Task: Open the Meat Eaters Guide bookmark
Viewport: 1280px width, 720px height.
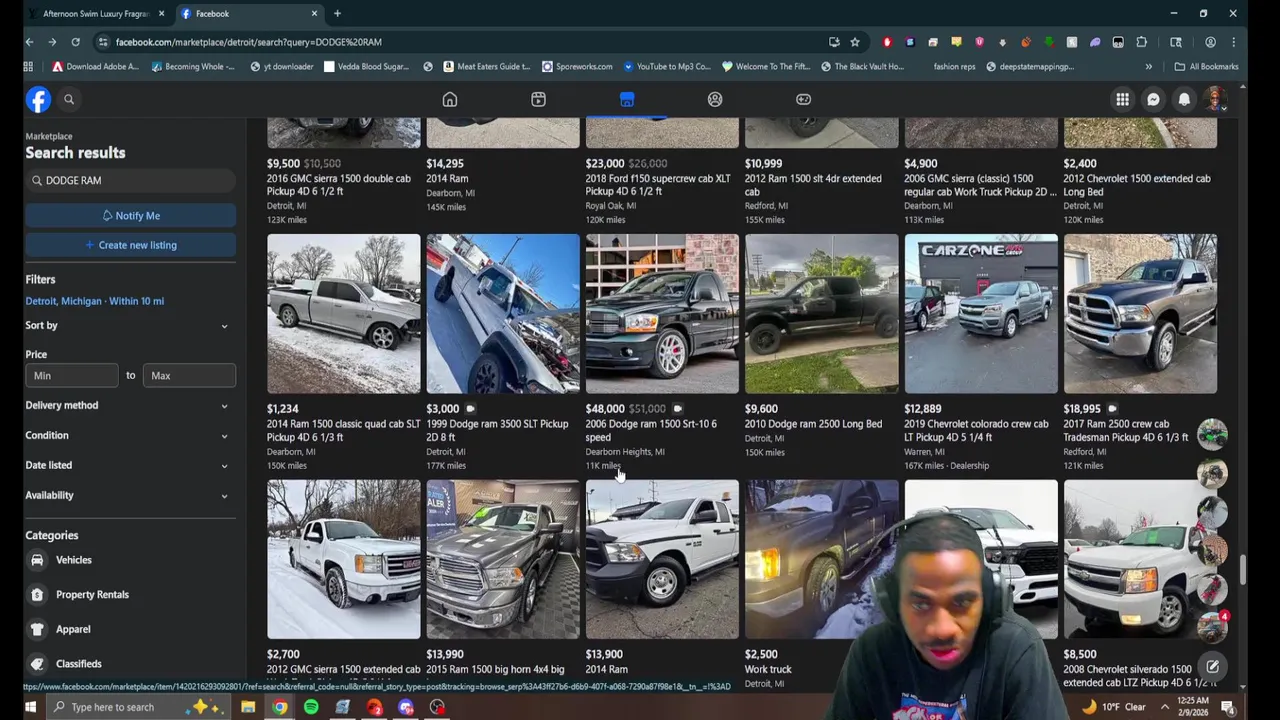Action: click(x=485, y=66)
